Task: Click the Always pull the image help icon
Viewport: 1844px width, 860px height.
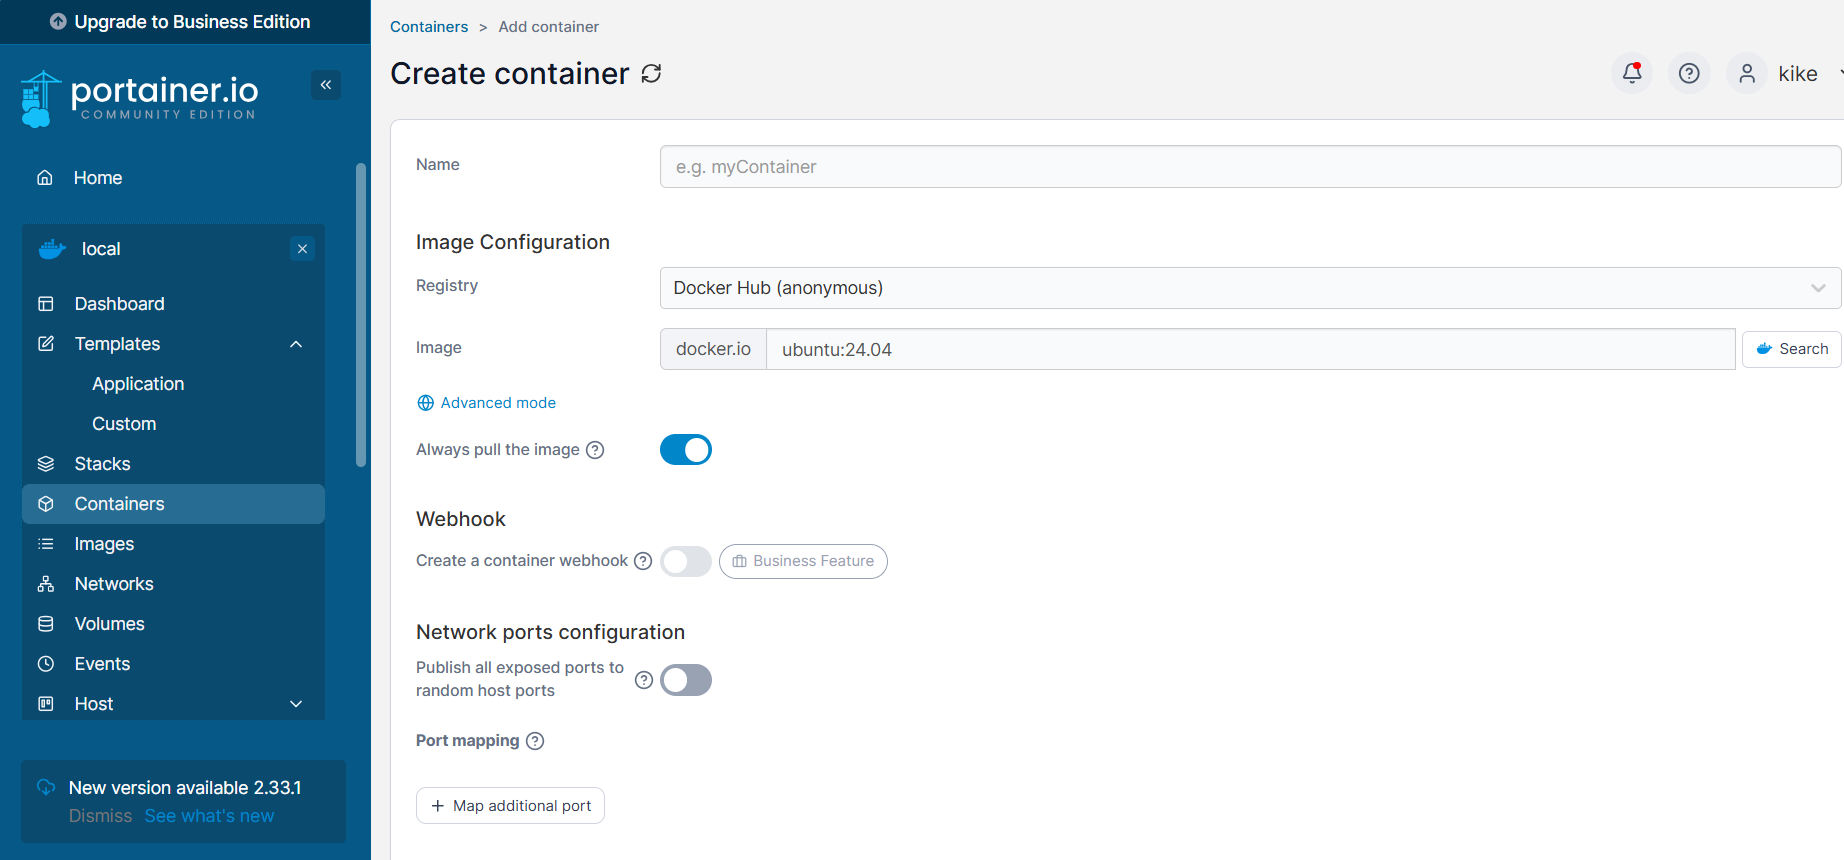Action: (595, 450)
